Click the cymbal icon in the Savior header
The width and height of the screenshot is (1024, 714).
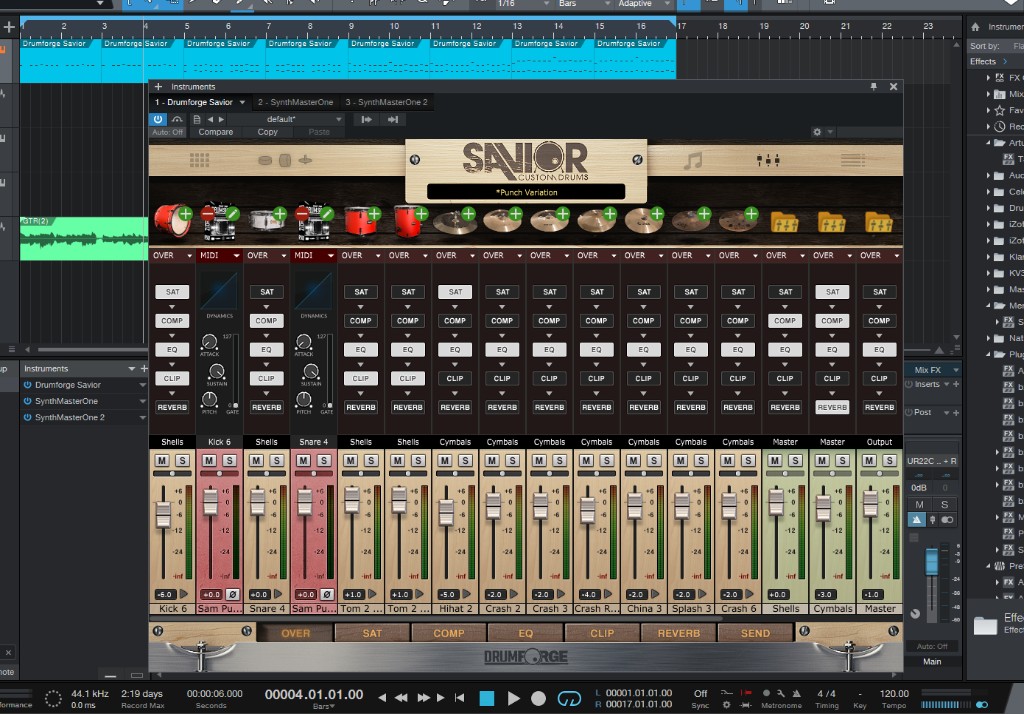pyautogui.click(x=305, y=160)
